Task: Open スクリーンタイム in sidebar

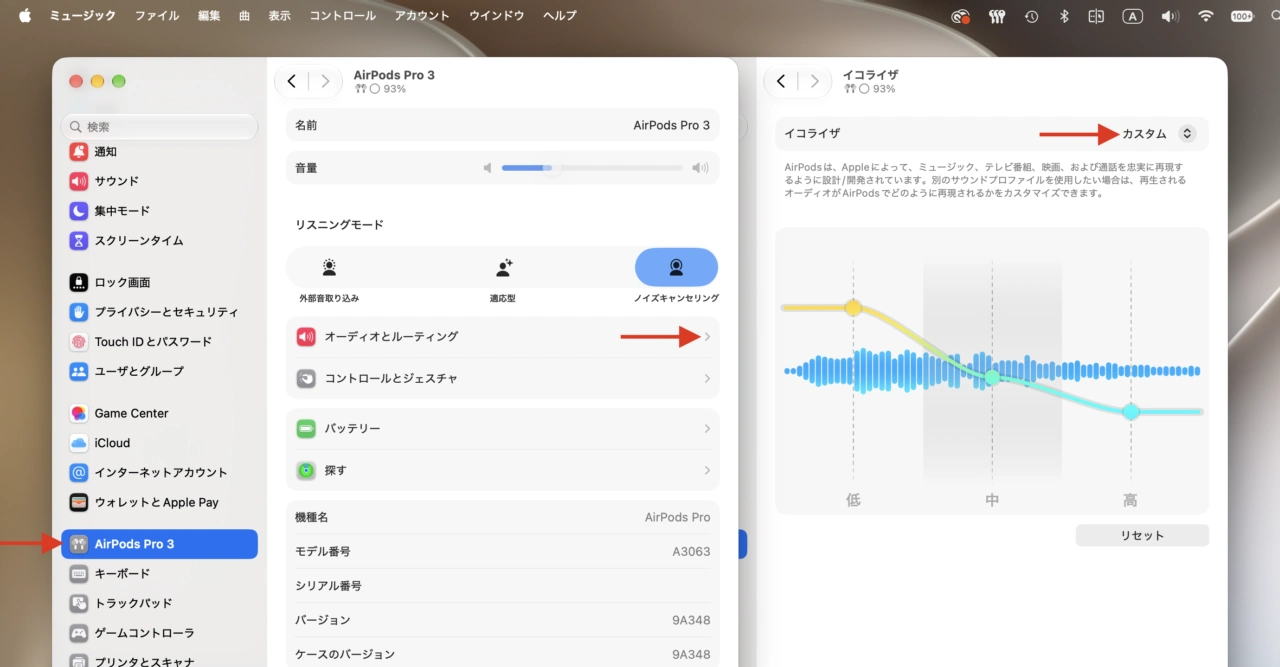Action: [x=160, y=241]
